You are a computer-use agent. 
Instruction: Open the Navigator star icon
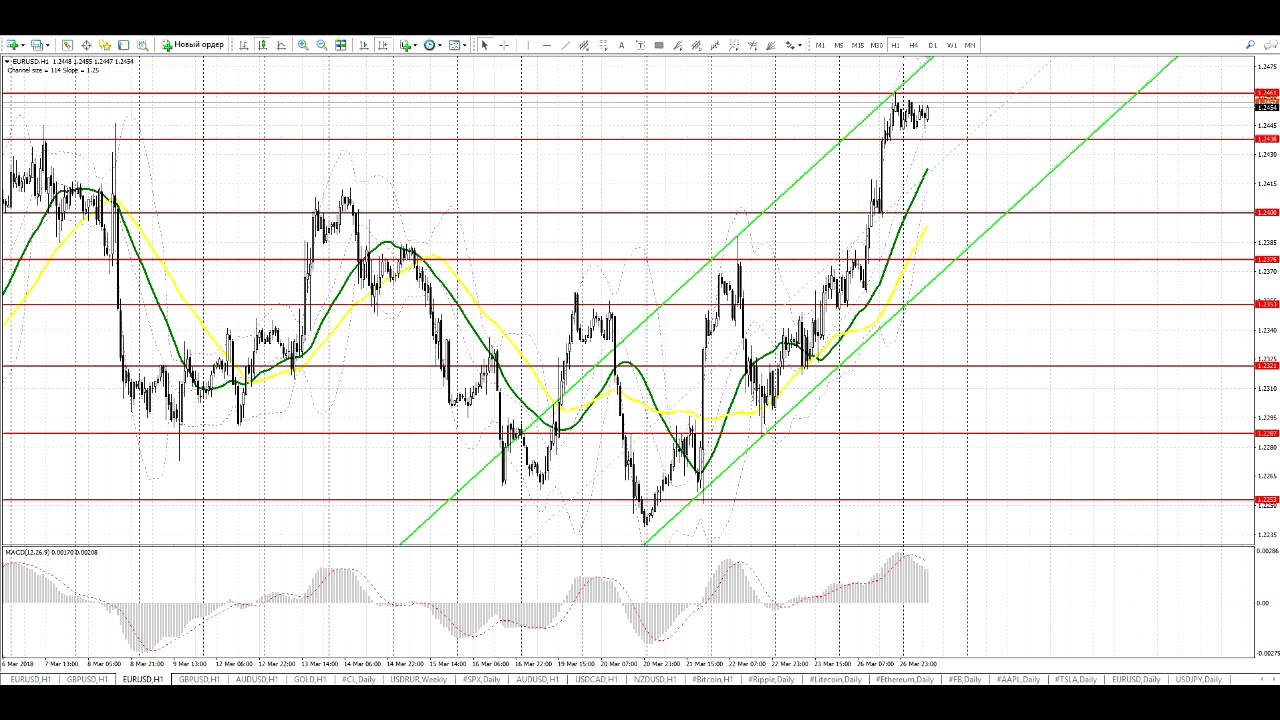coord(105,45)
